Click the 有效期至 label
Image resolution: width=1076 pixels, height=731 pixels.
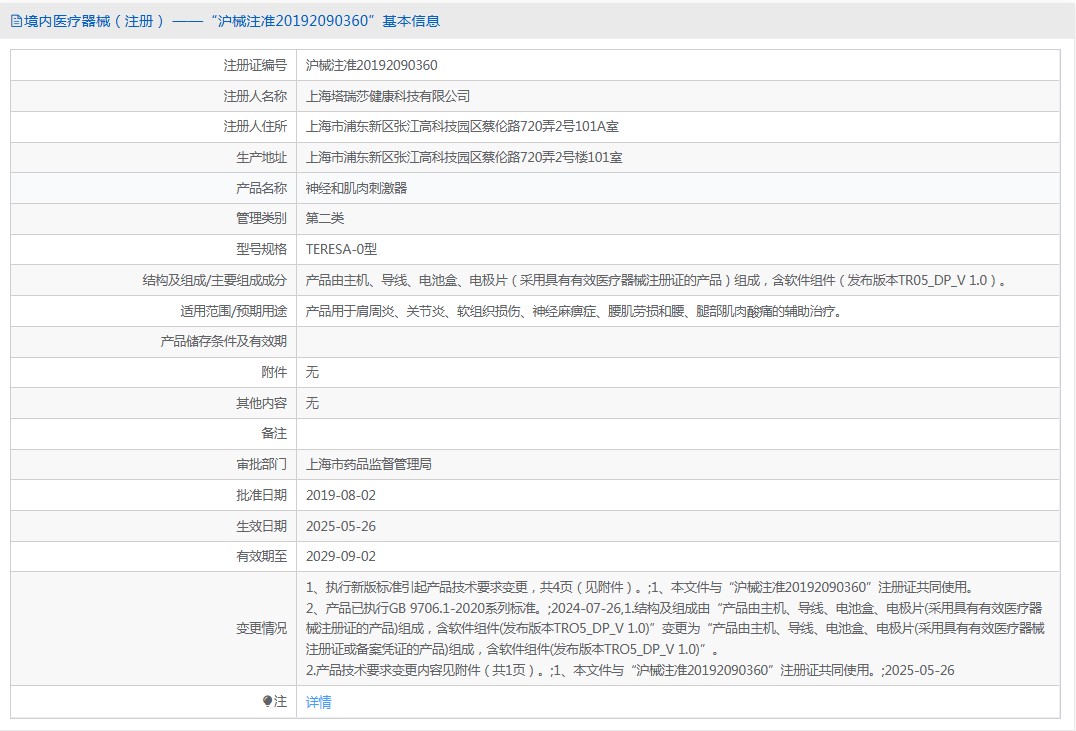pos(261,556)
